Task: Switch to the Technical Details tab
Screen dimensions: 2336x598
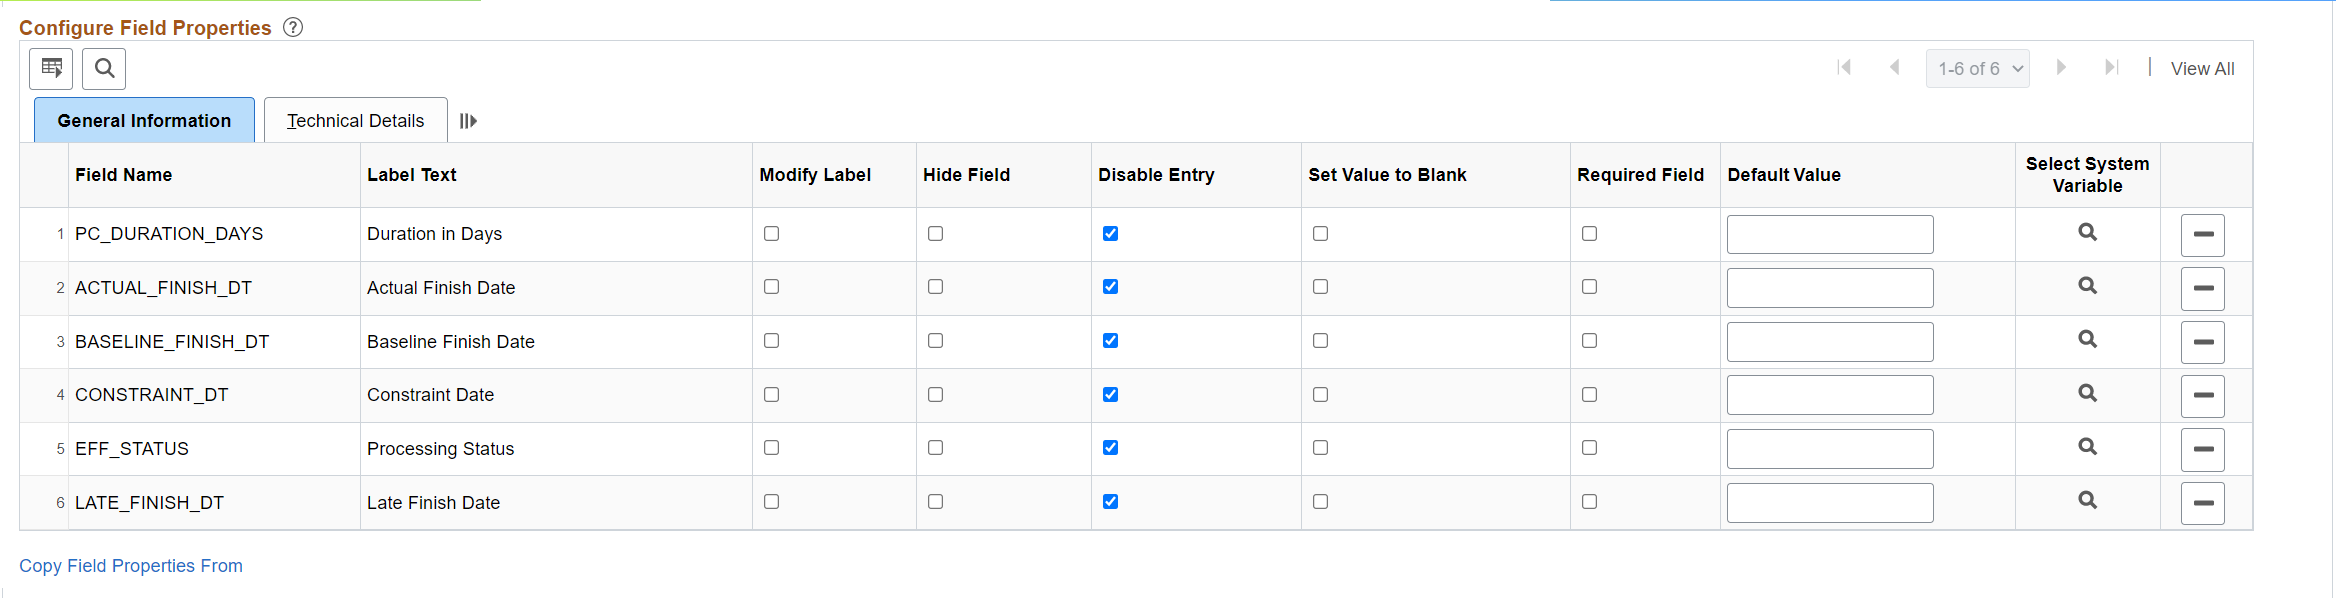Action: [x=355, y=121]
